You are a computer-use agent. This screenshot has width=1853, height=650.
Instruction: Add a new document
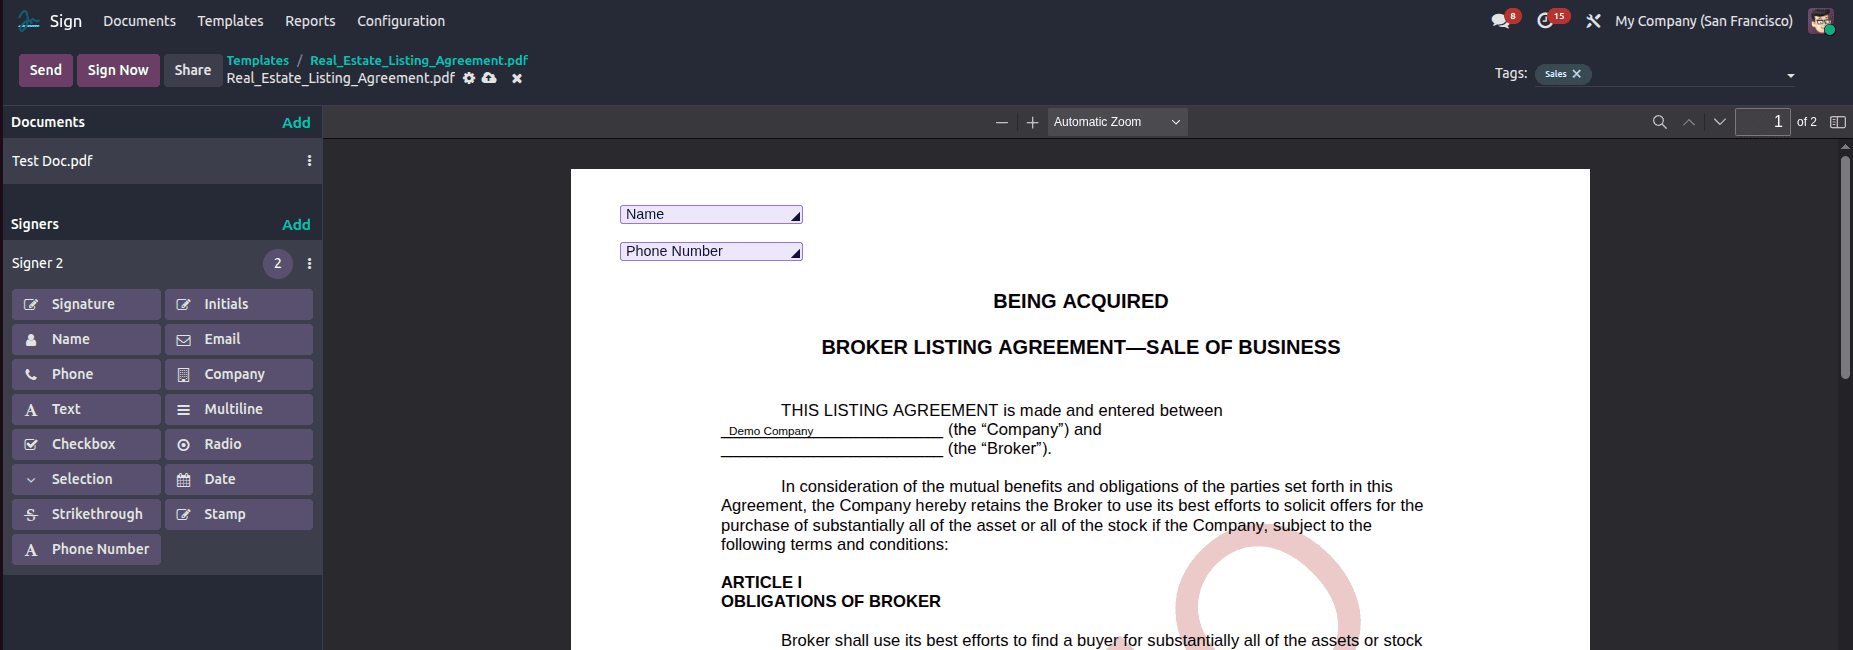click(x=296, y=123)
